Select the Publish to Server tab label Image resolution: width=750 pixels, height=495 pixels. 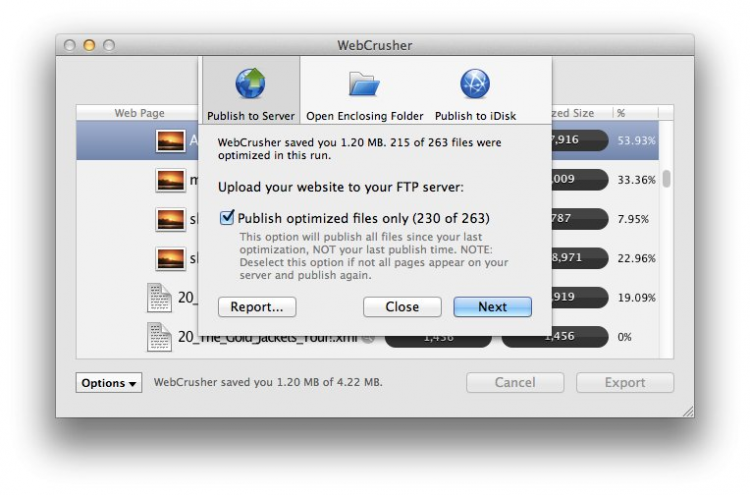click(251, 116)
